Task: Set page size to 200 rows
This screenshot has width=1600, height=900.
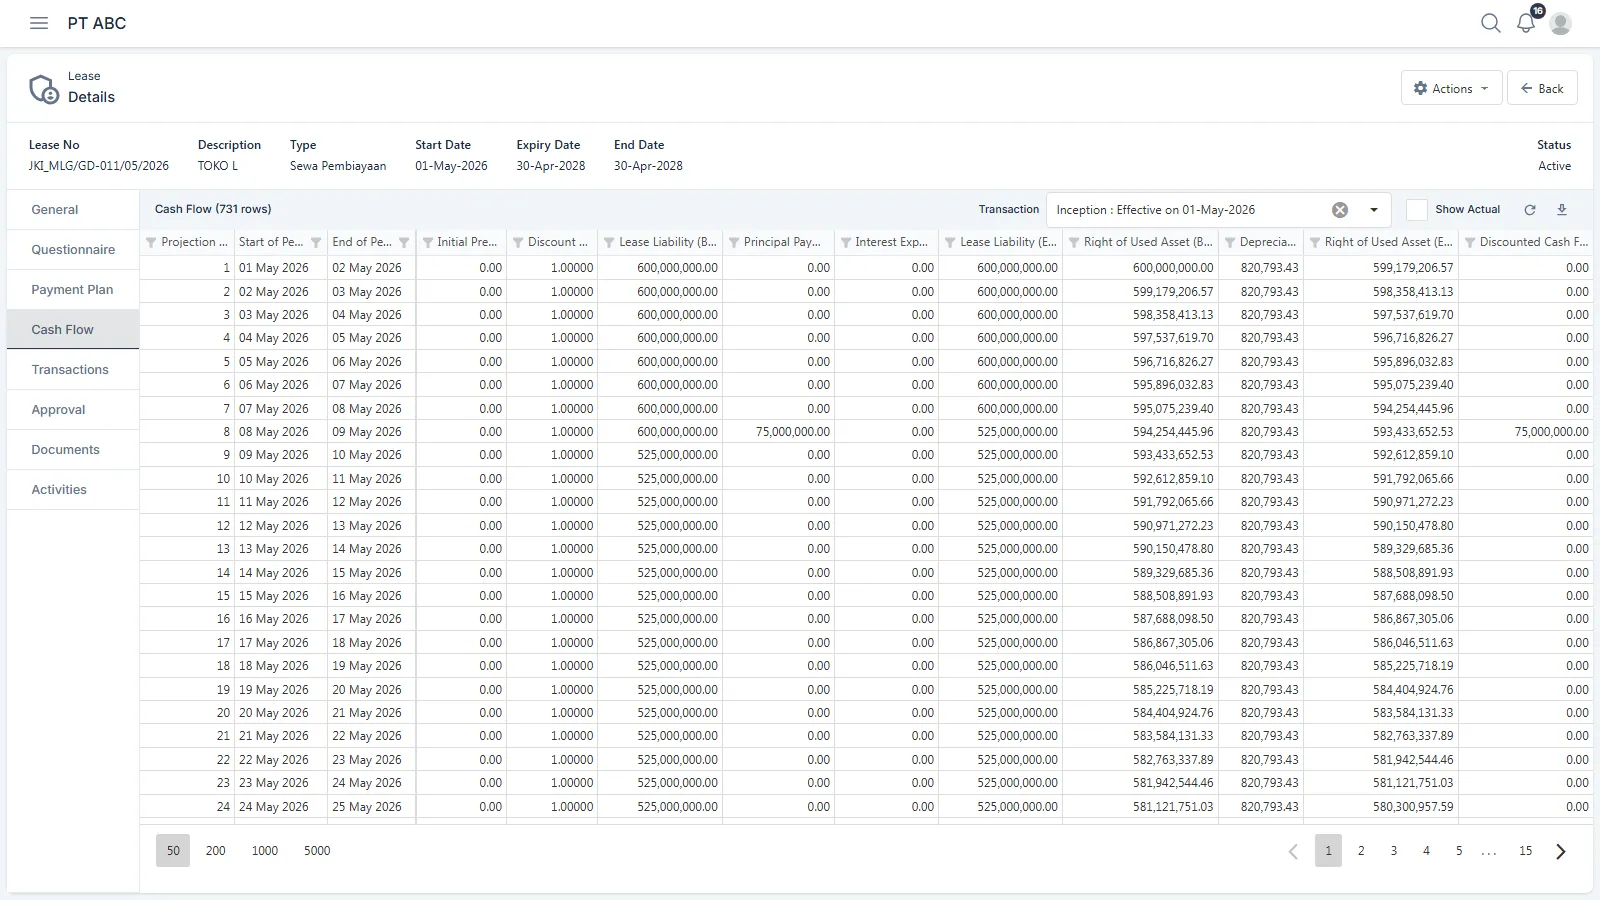Action: (216, 851)
